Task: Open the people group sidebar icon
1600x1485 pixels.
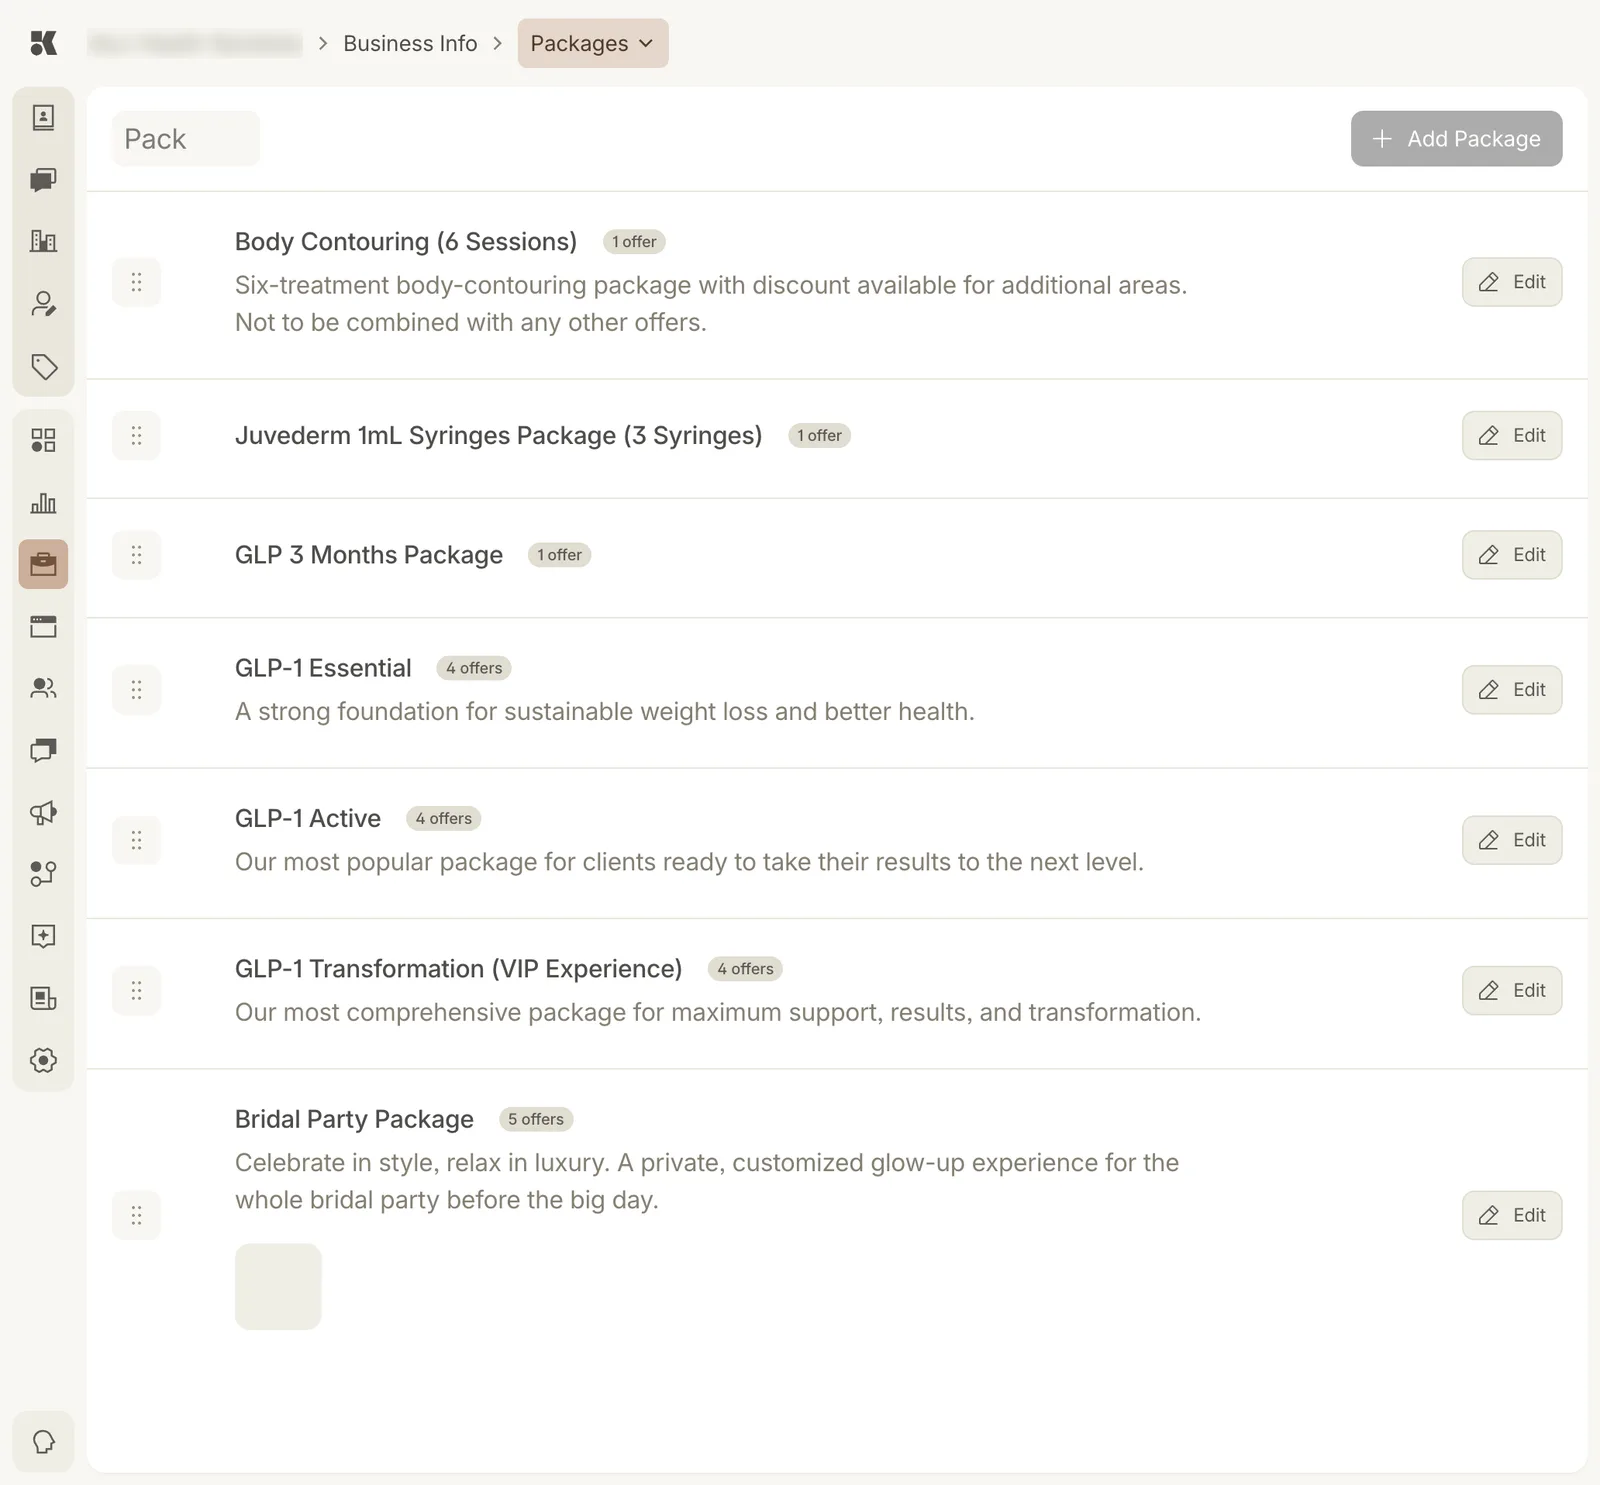Action: click(x=43, y=688)
